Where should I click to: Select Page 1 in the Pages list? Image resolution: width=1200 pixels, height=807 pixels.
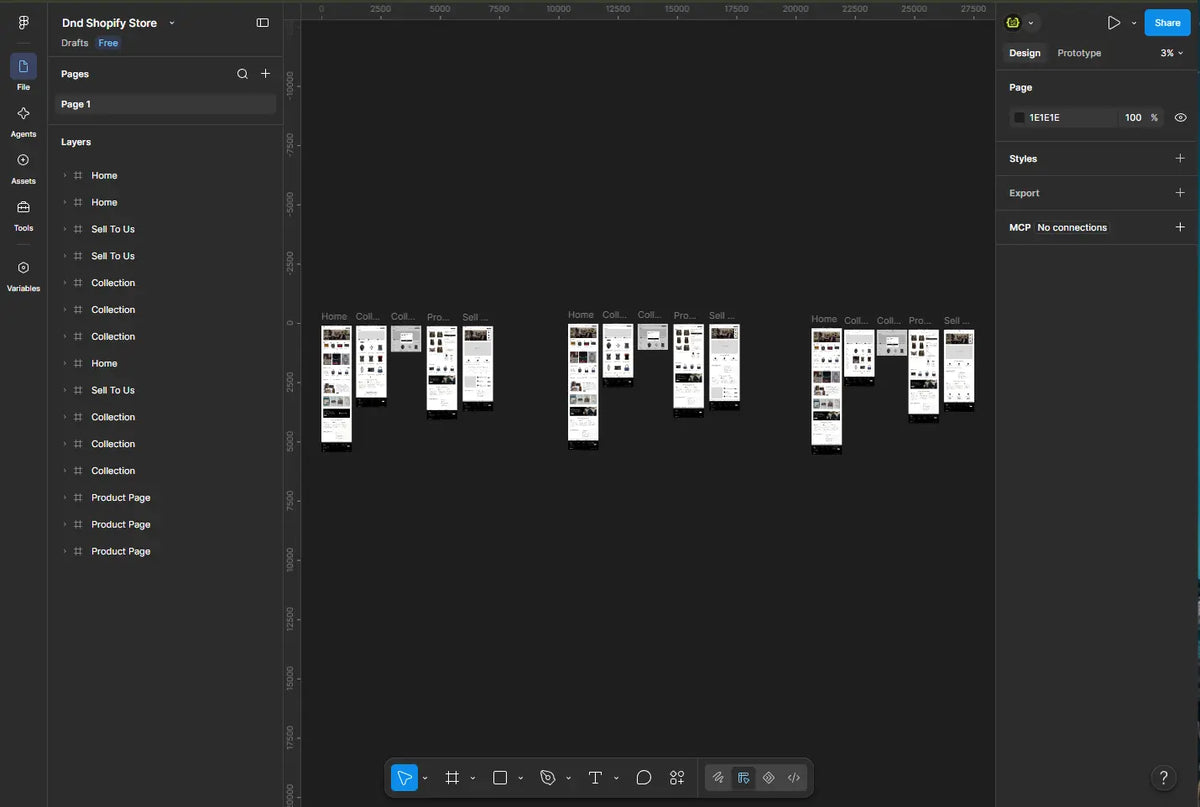click(165, 104)
